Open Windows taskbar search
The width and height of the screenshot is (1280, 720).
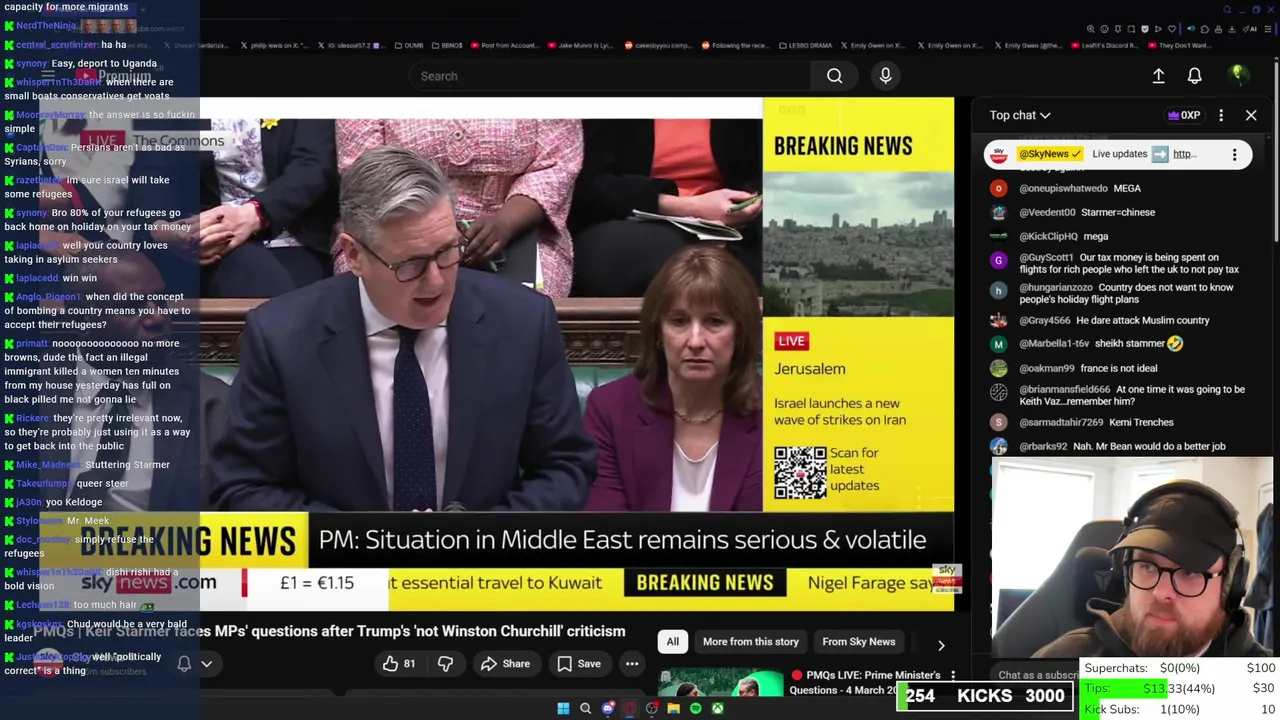585,708
